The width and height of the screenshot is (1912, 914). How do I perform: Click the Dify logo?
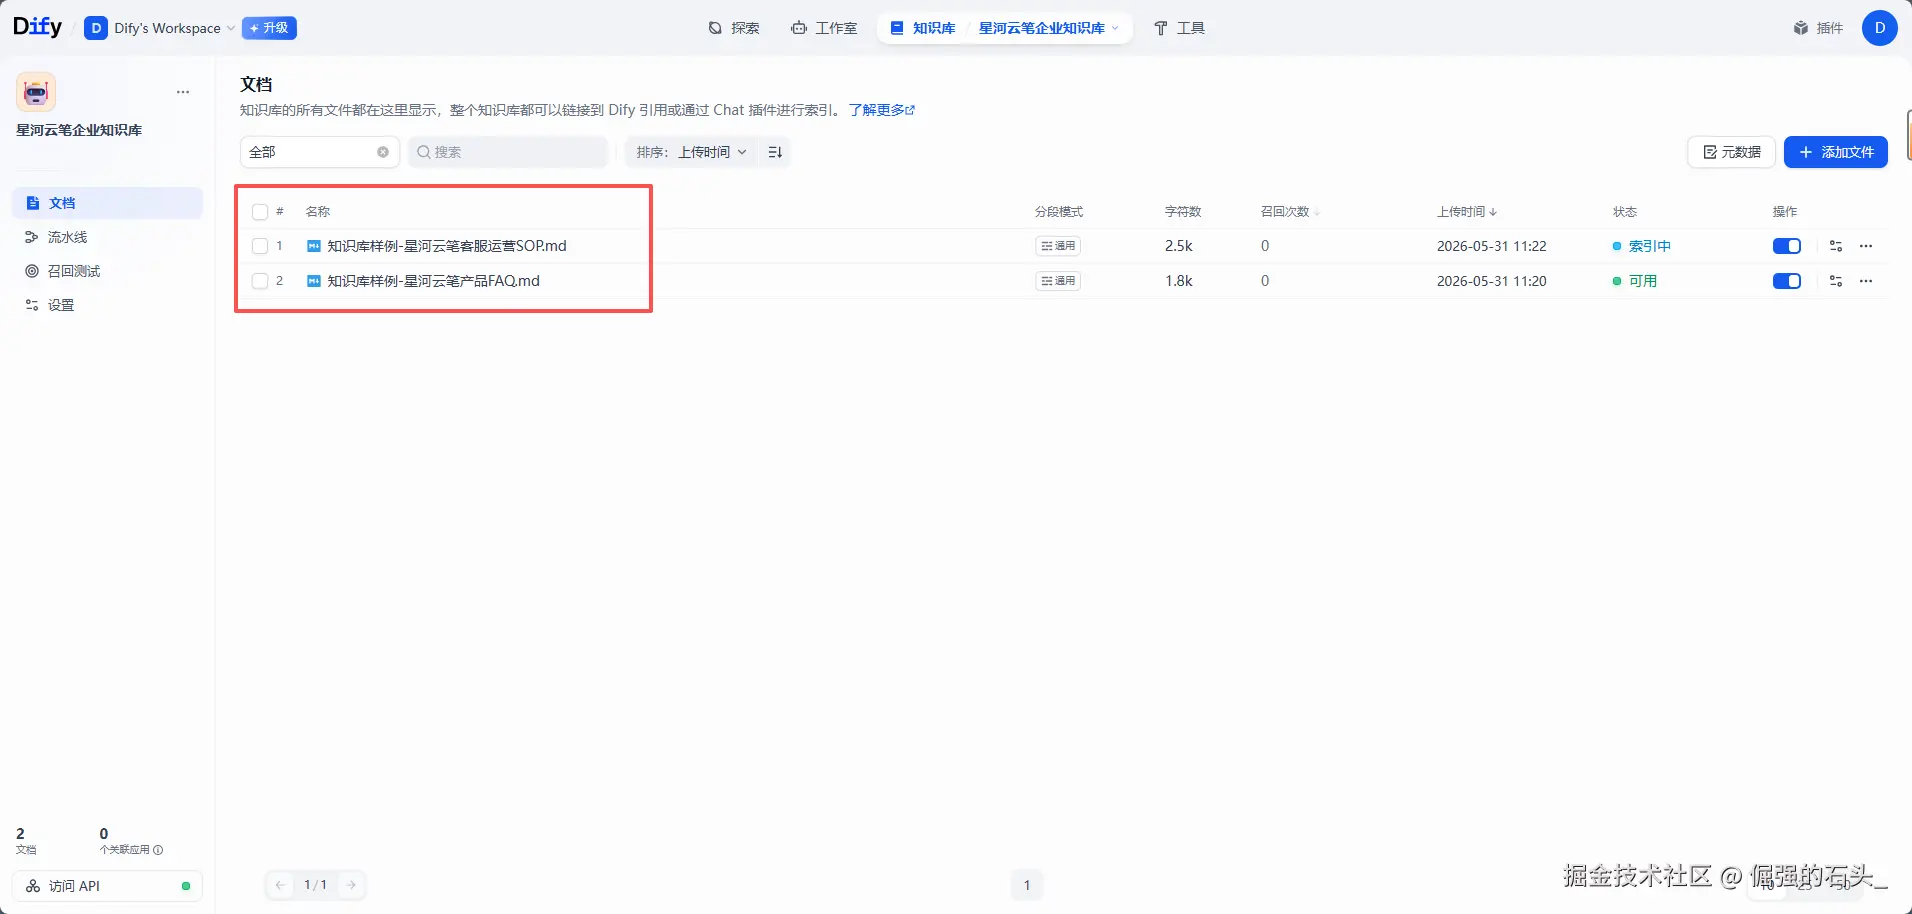pyautogui.click(x=37, y=27)
